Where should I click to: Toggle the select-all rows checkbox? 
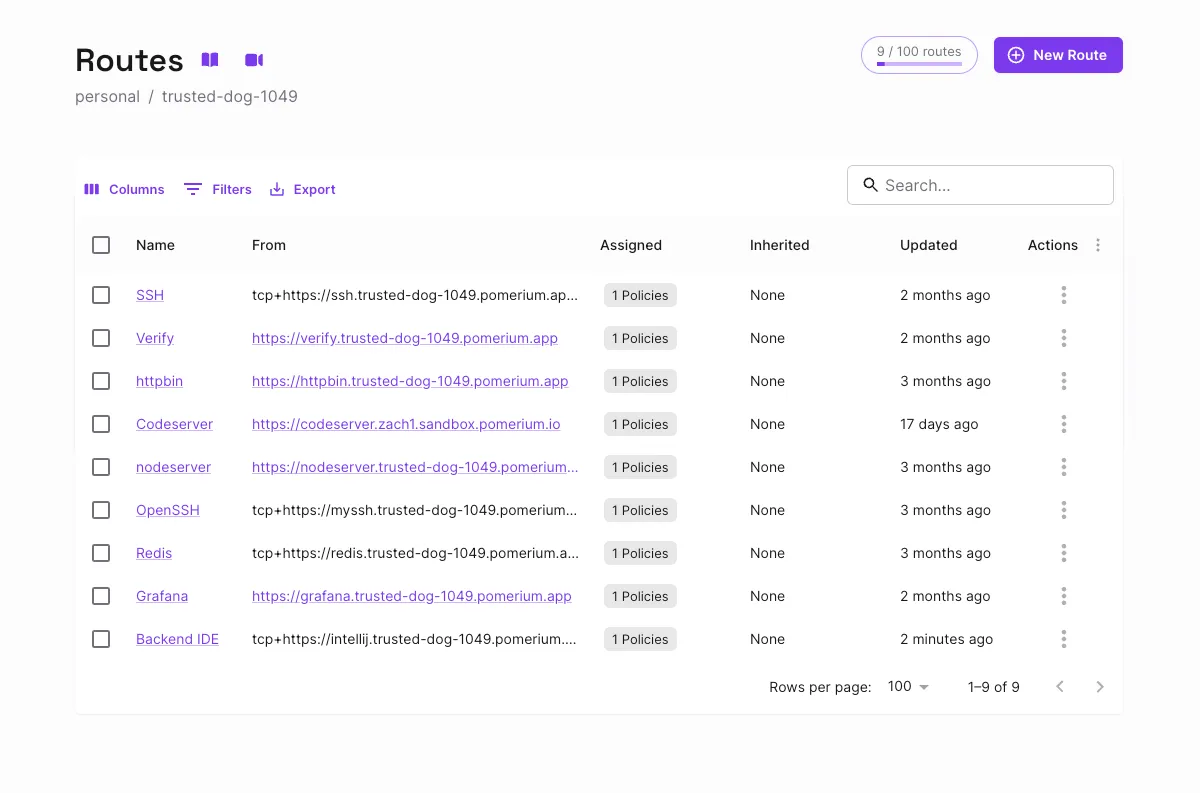(x=101, y=245)
